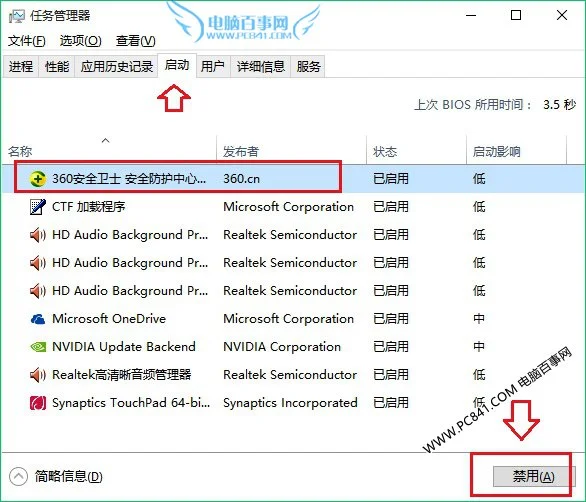Collapse to 简略信息 using circle arrow icon
The width and height of the screenshot is (586, 502).
[x=18, y=477]
